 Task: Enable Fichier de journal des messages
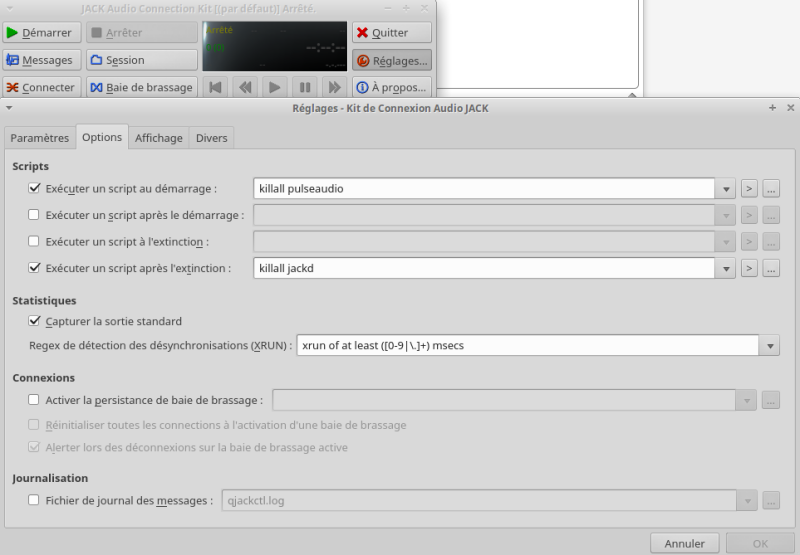34,500
